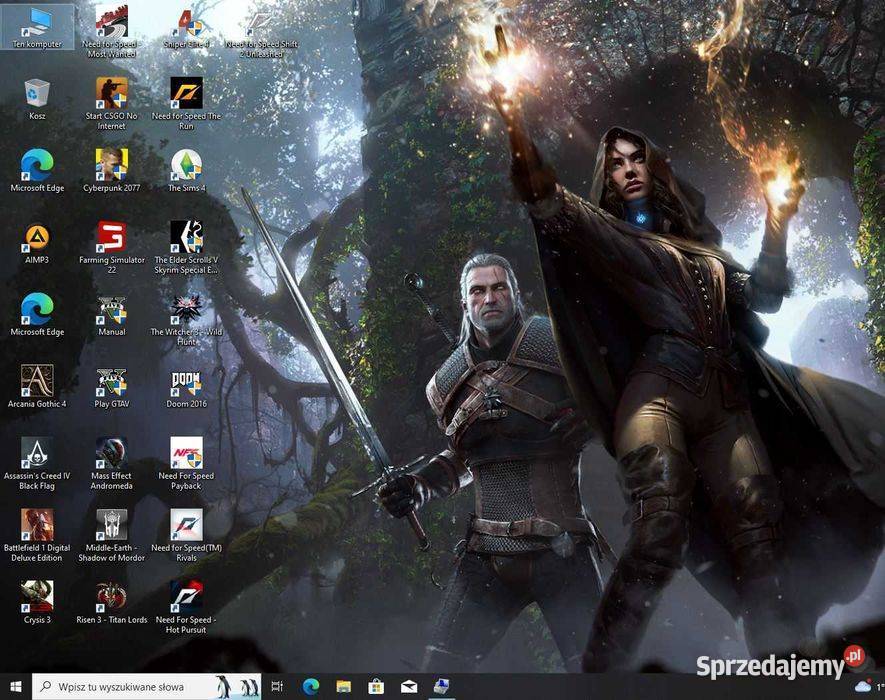Click The Sims 4 shortcut
885x700 pixels.
(186, 165)
